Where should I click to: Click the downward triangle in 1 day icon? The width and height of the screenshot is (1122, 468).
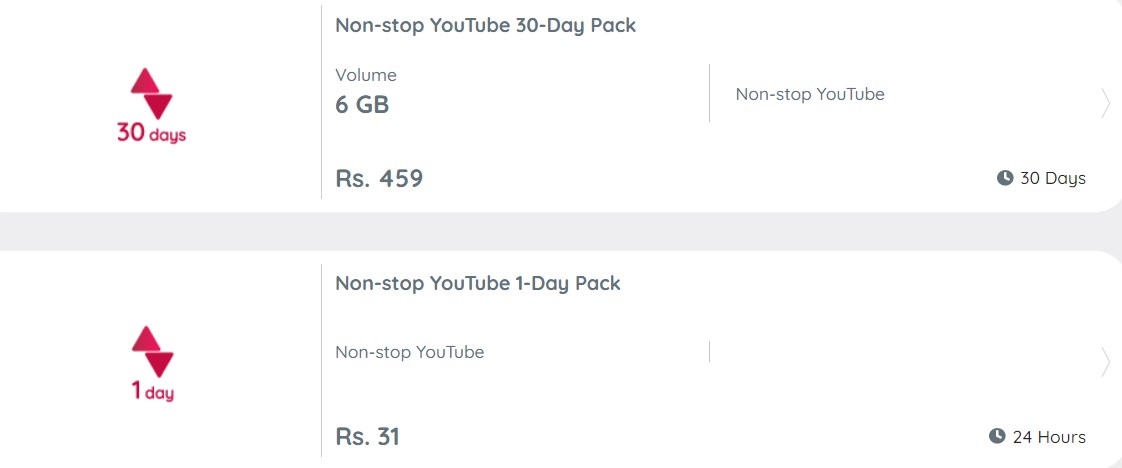(160, 365)
